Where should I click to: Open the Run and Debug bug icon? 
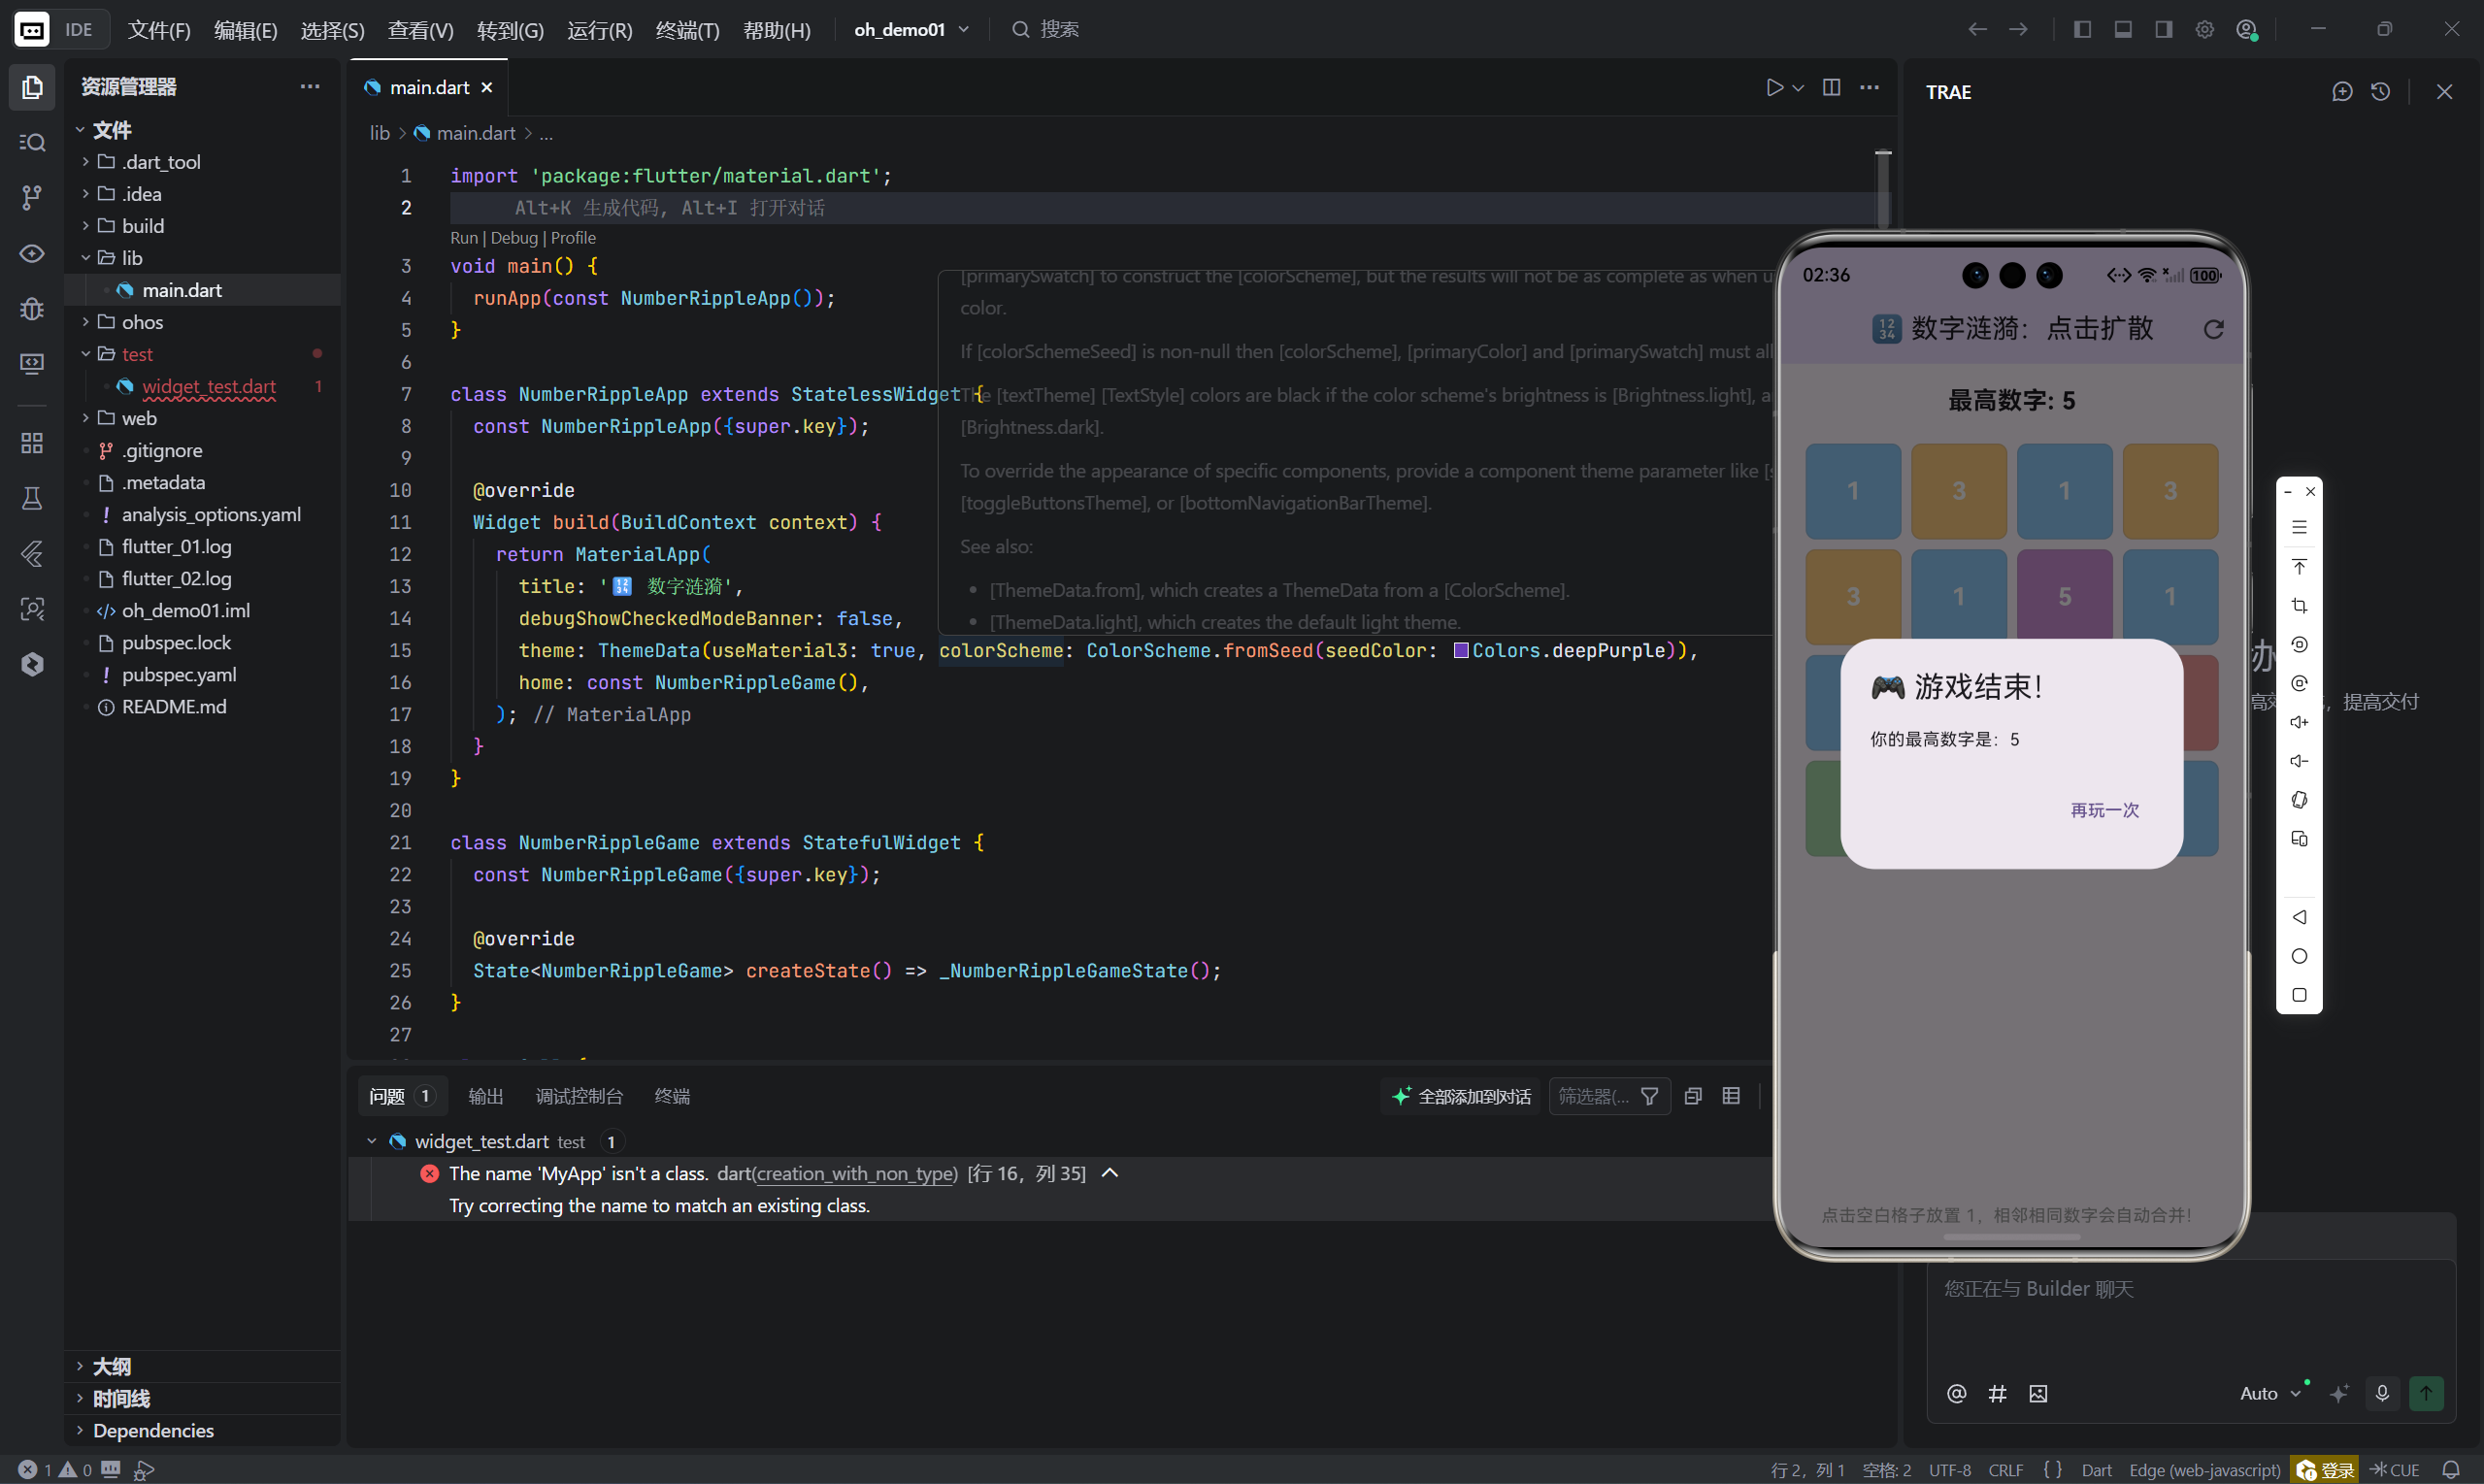[32, 309]
